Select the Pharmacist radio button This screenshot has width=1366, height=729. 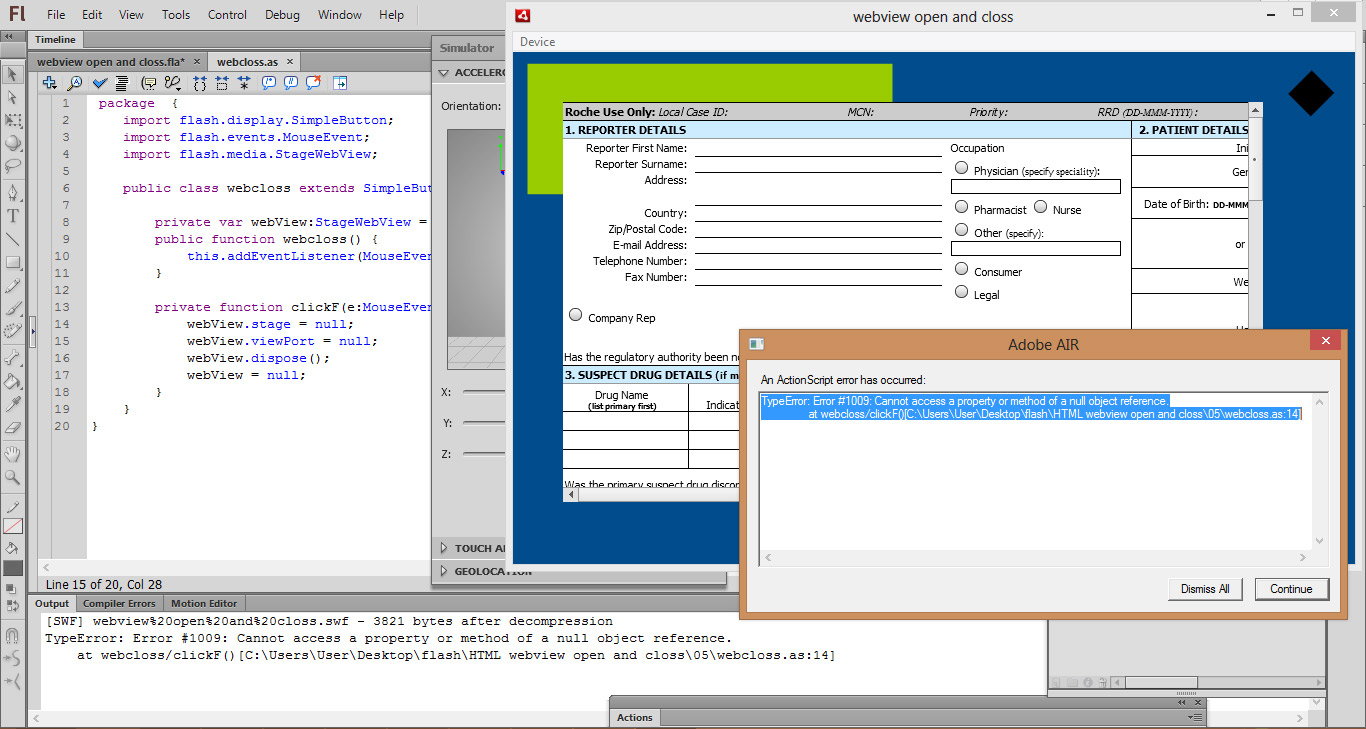962,208
